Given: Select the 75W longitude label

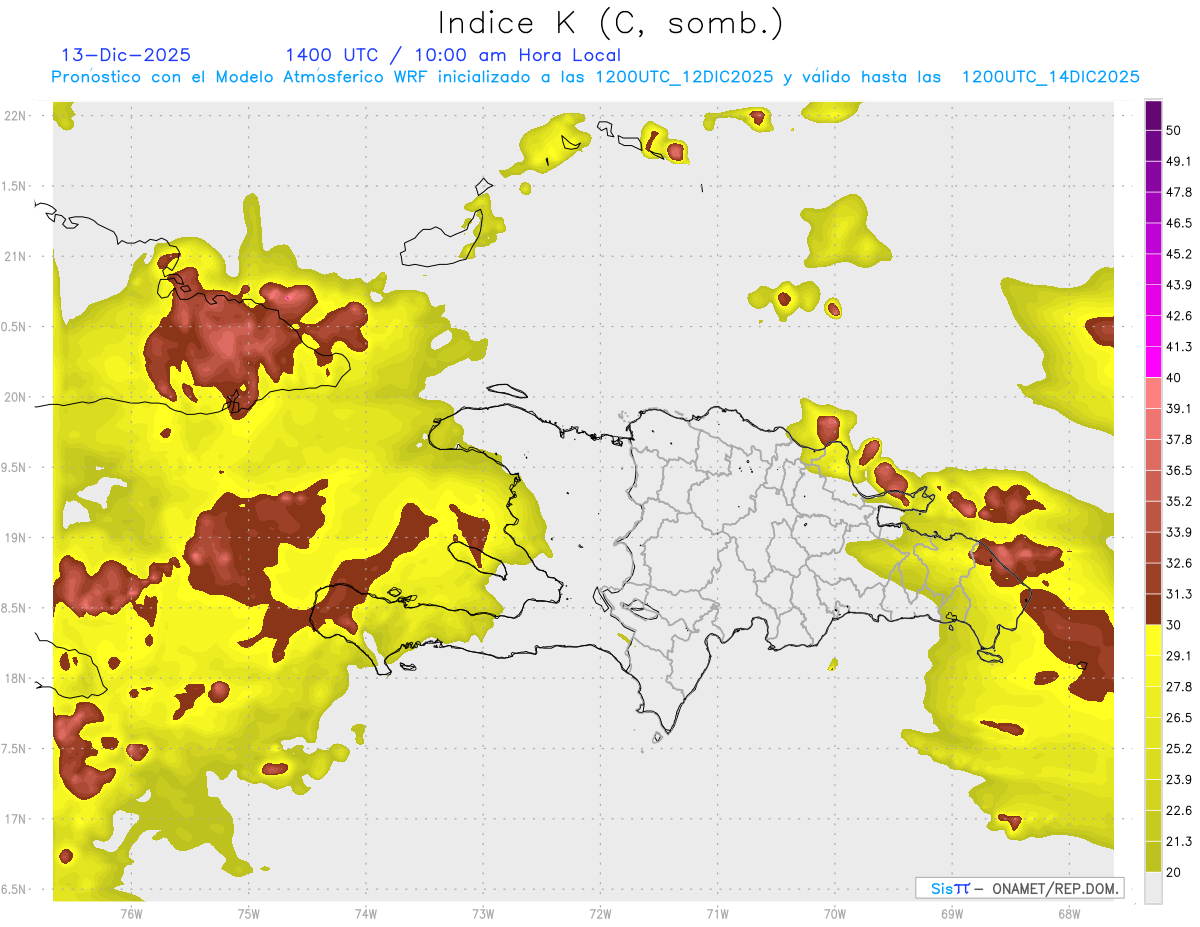Looking at the screenshot, I should tap(248, 913).
